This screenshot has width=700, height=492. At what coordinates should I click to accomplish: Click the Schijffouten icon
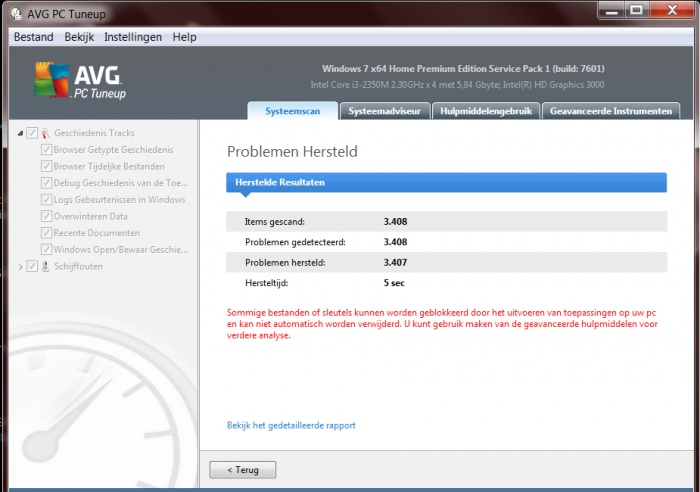point(46,266)
